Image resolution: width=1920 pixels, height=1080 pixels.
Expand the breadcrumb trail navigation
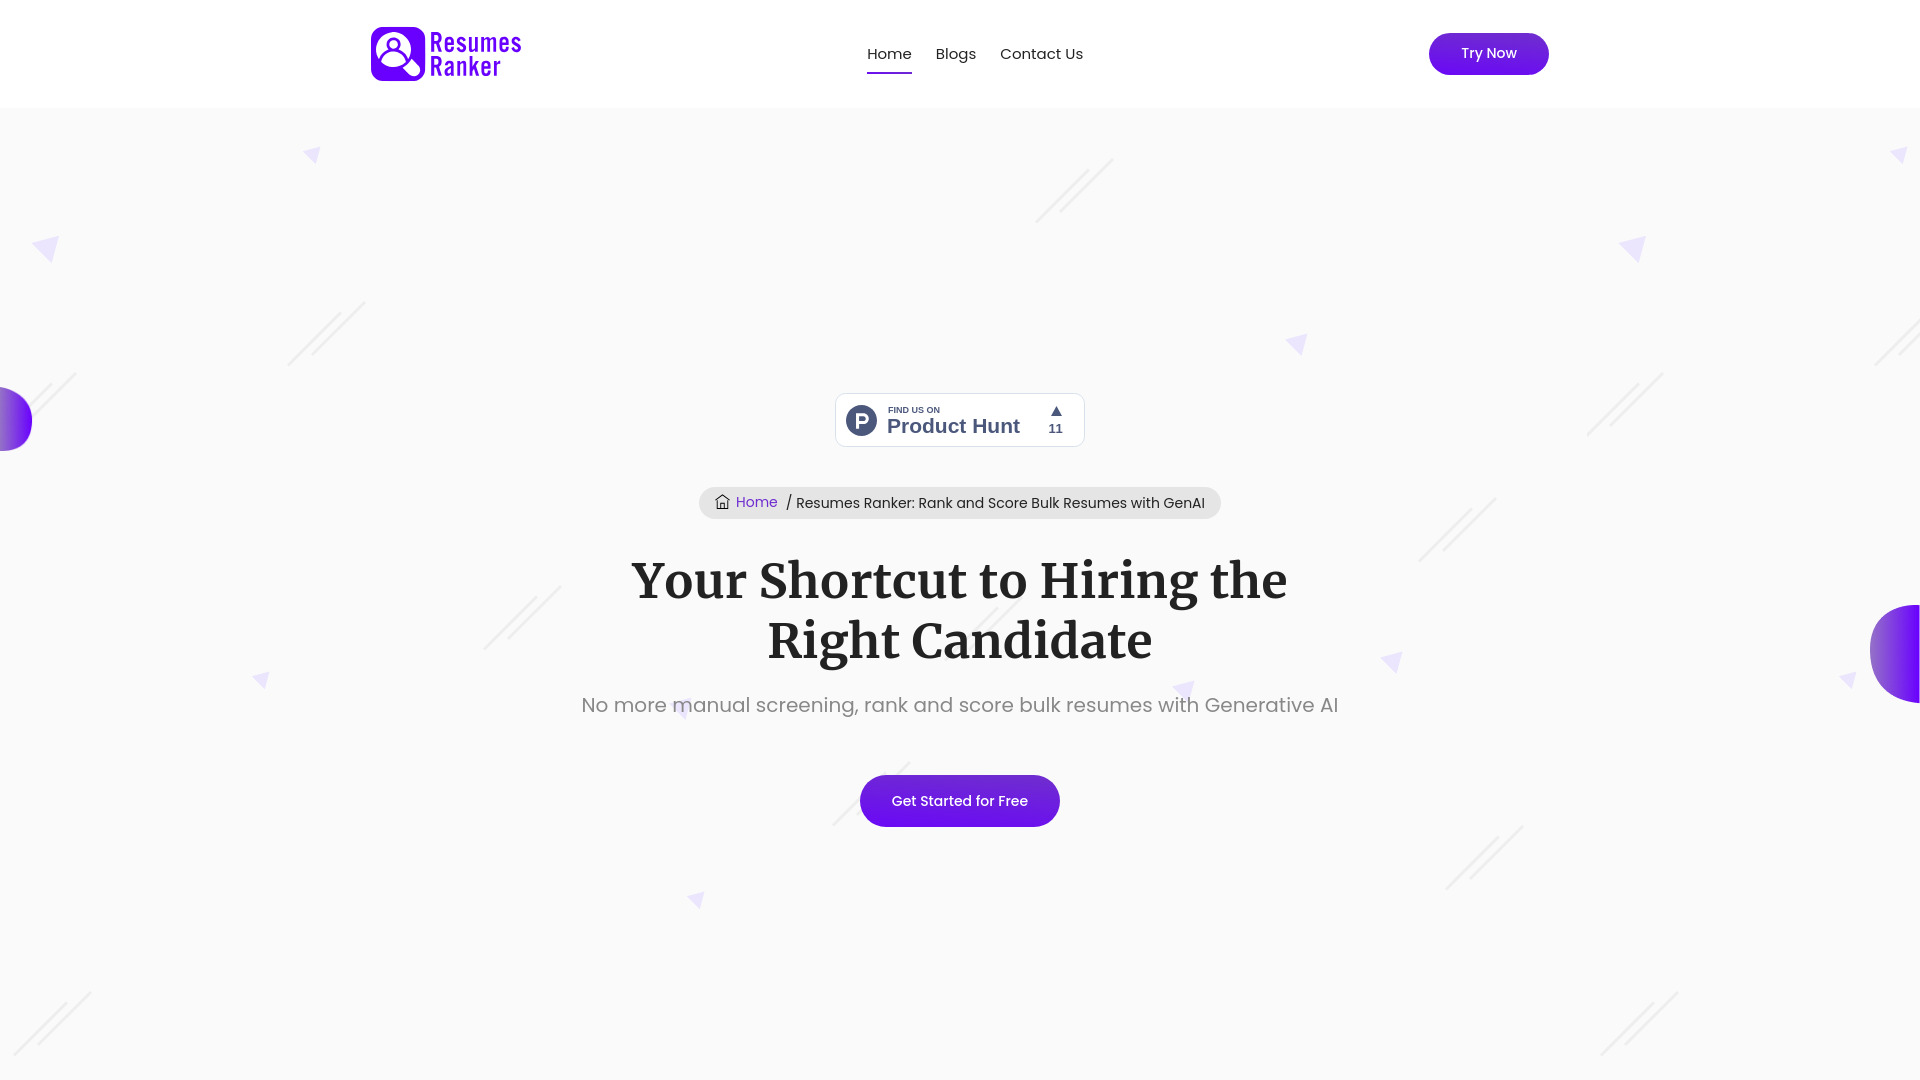960,502
